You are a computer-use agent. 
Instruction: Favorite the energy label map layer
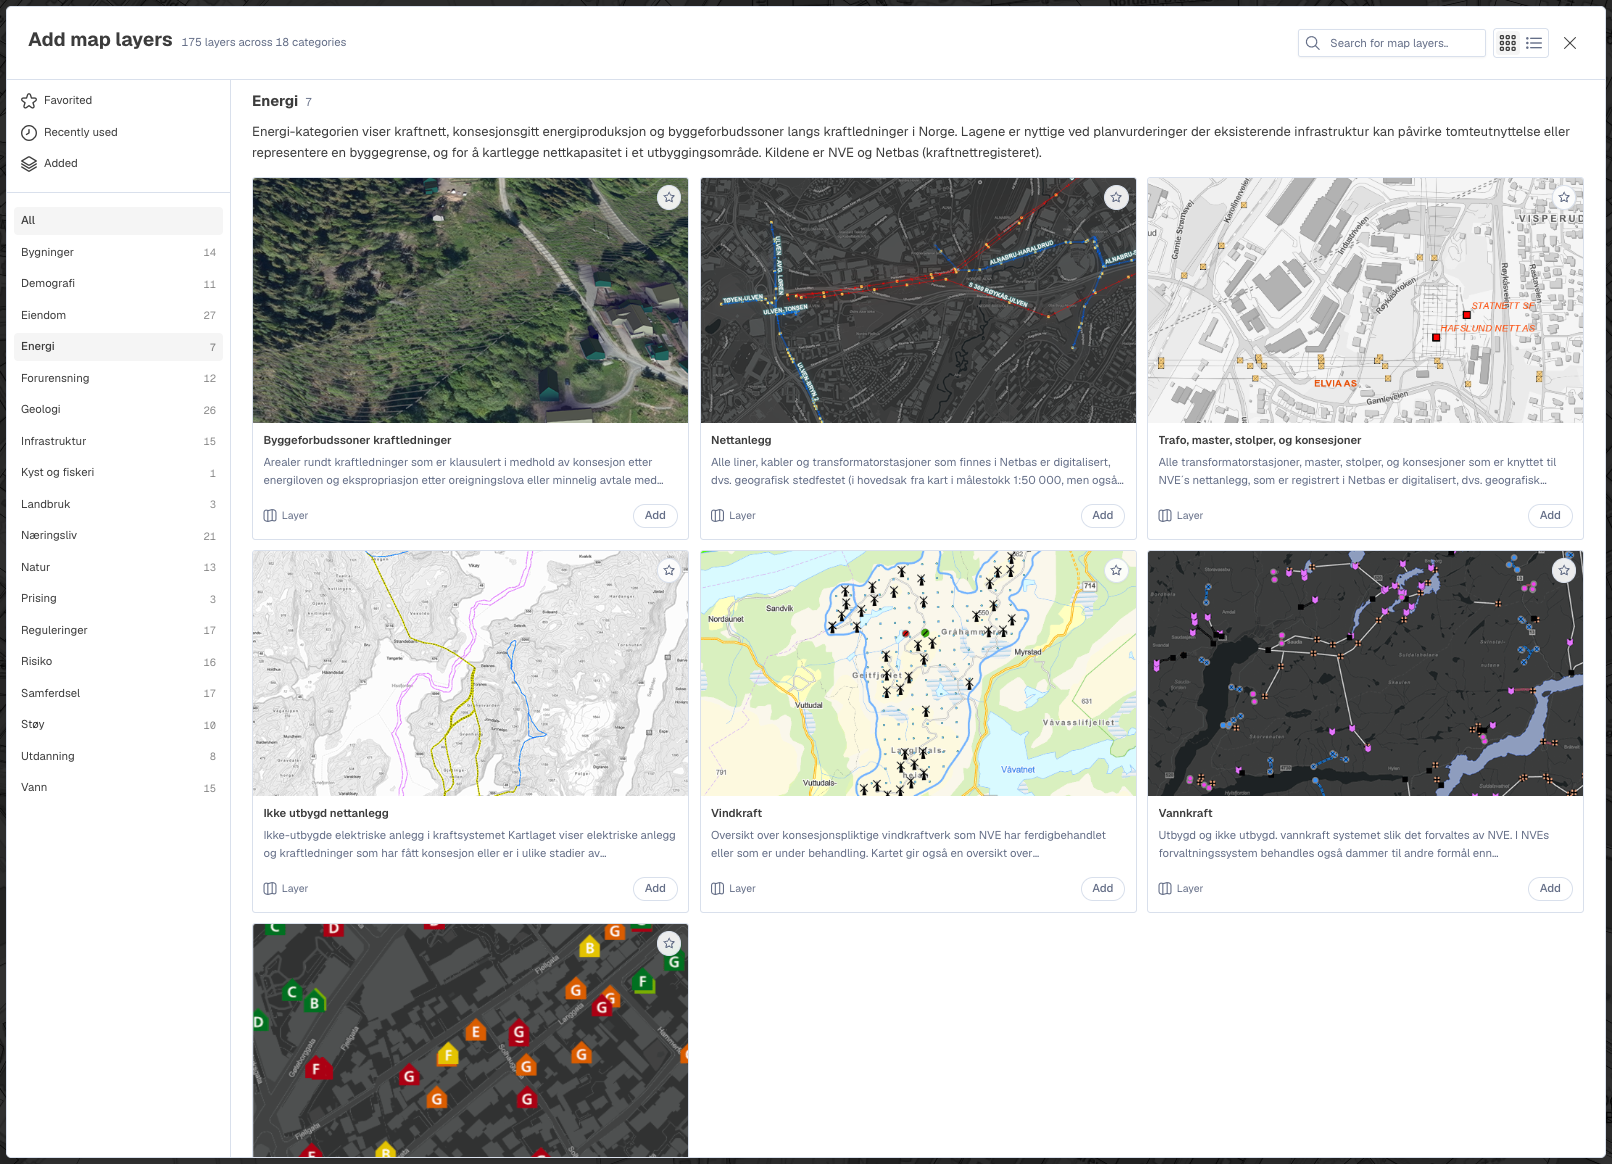[669, 943]
